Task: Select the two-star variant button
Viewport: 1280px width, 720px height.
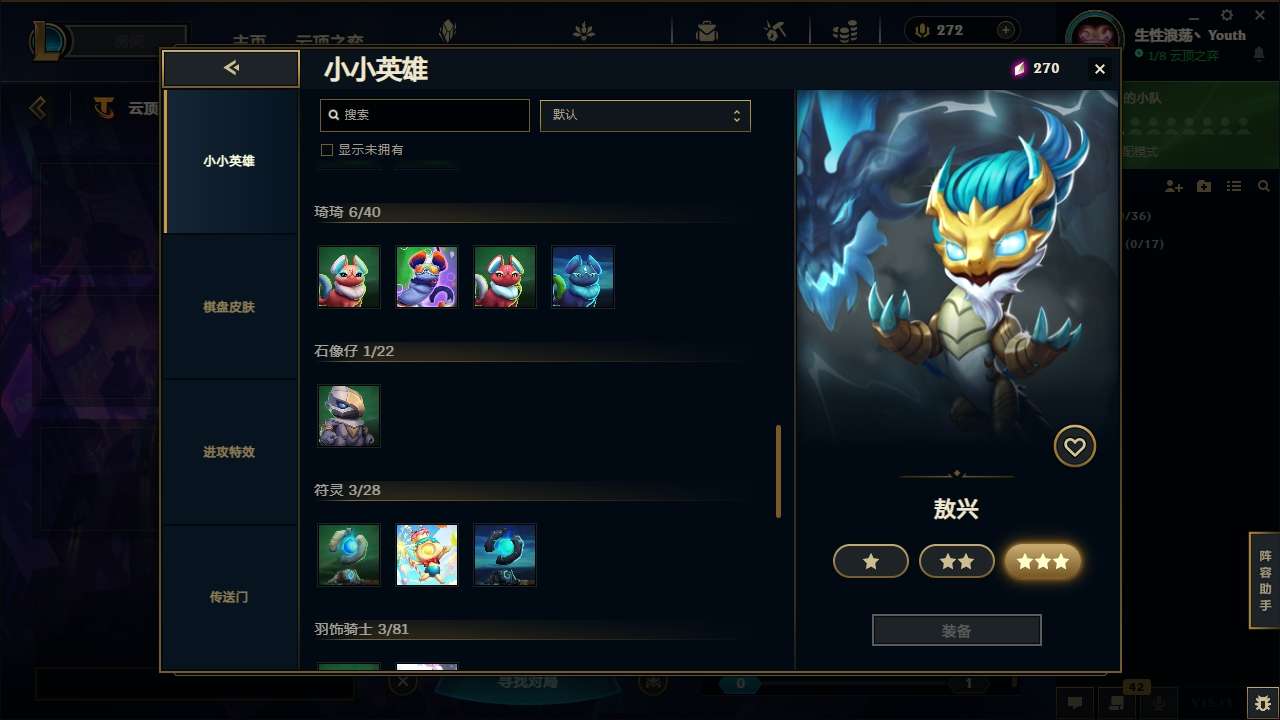Action: coord(957,562)
